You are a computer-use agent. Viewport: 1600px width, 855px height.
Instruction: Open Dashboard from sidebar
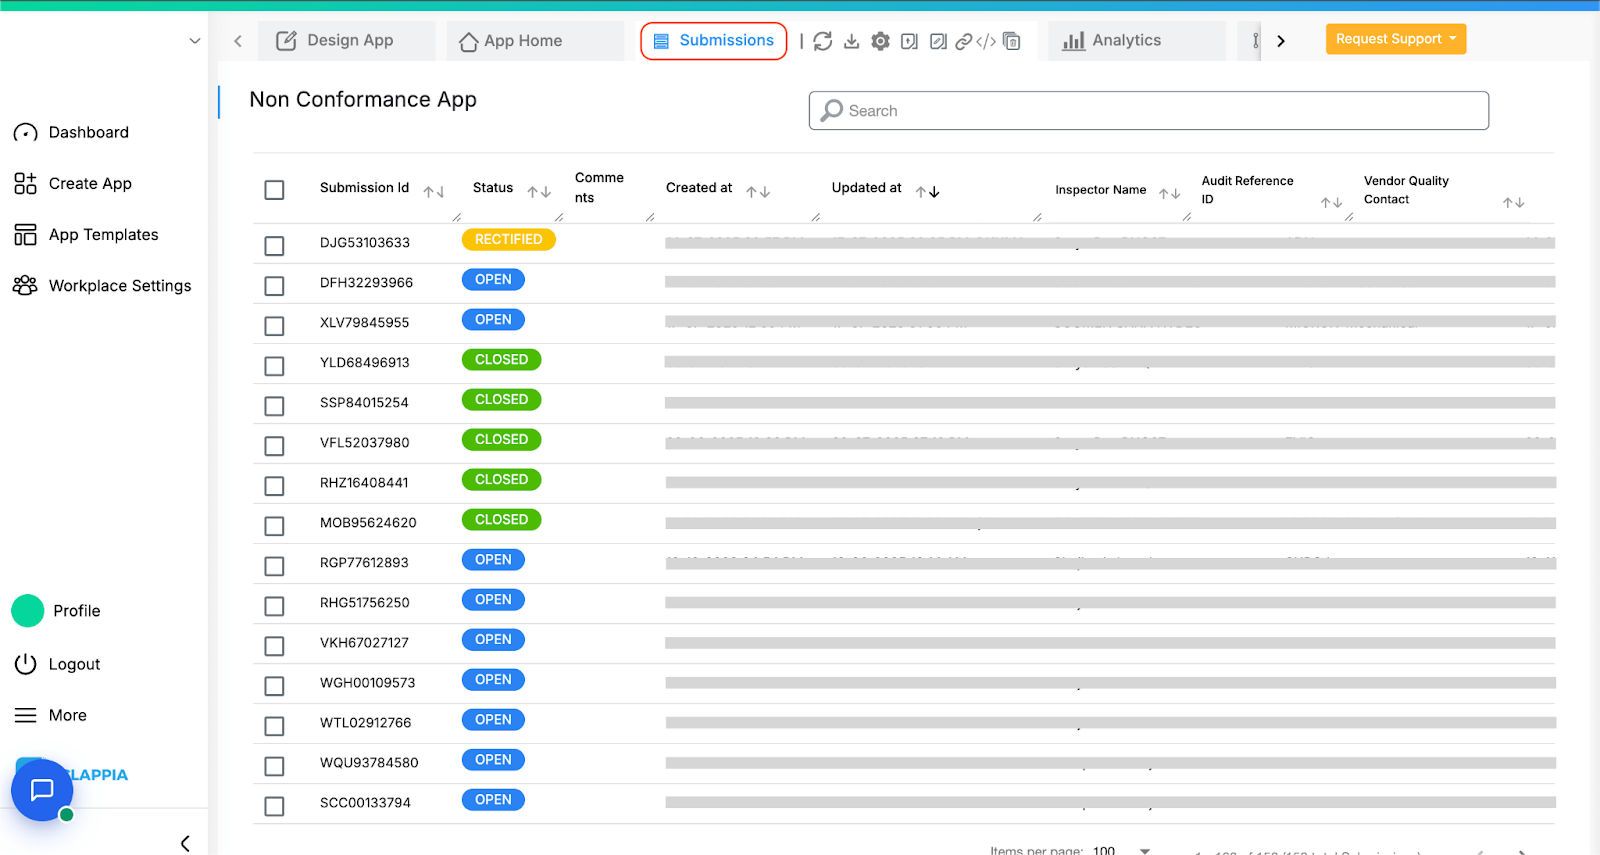point(72,132)
